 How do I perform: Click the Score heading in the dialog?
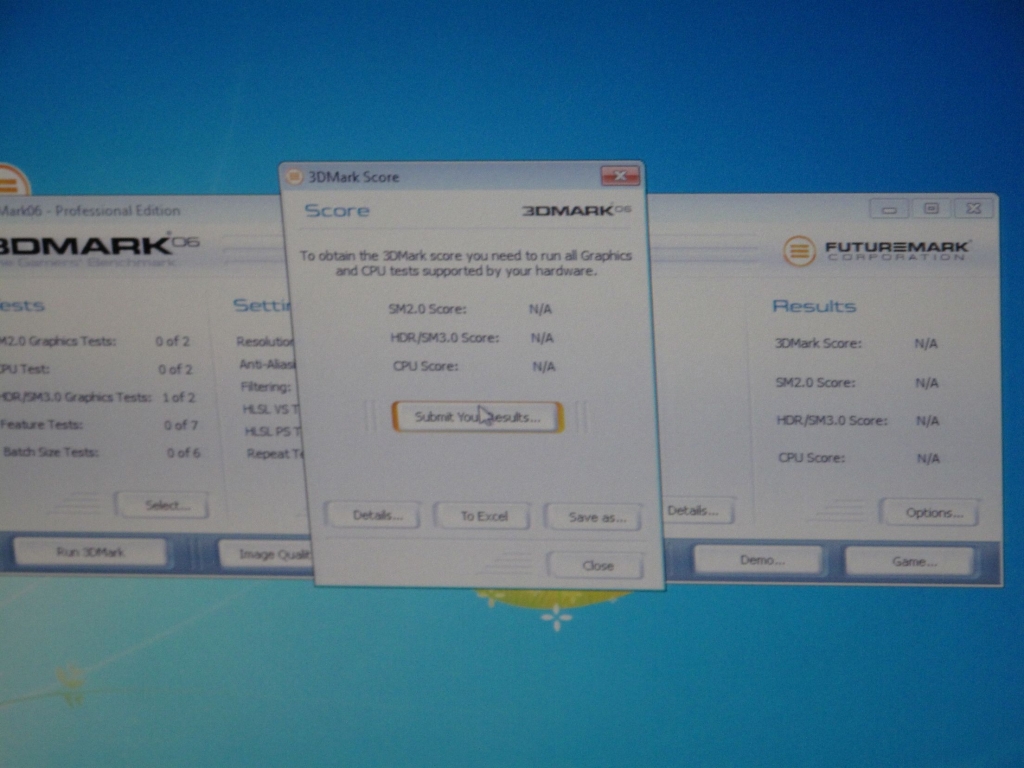point(337,210)
